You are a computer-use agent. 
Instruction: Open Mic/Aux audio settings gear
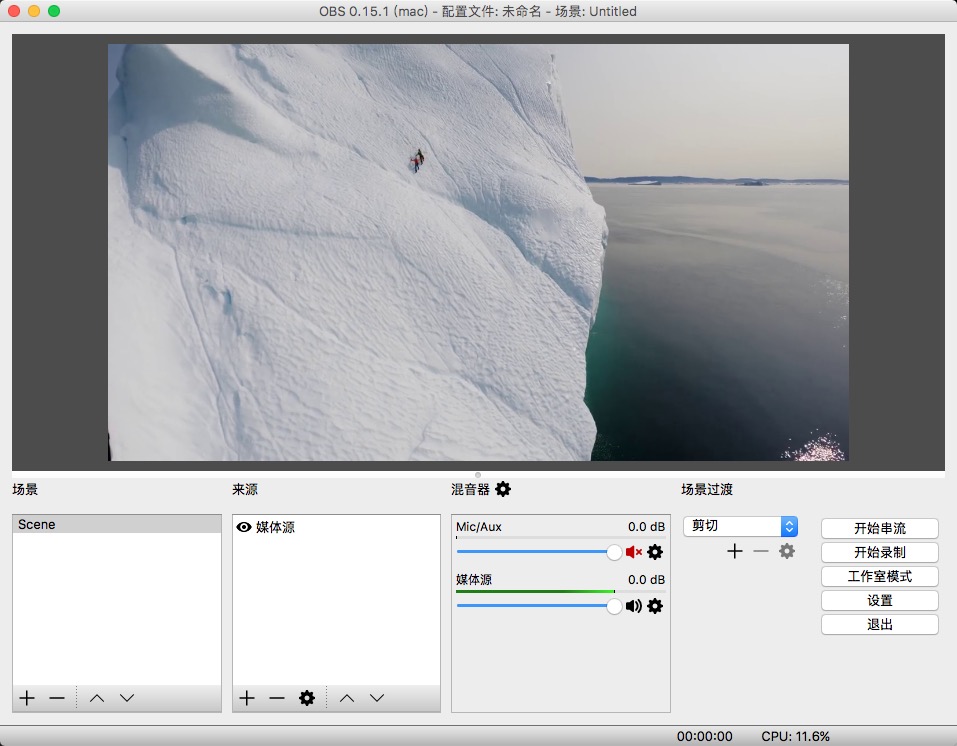coord(655,552)
